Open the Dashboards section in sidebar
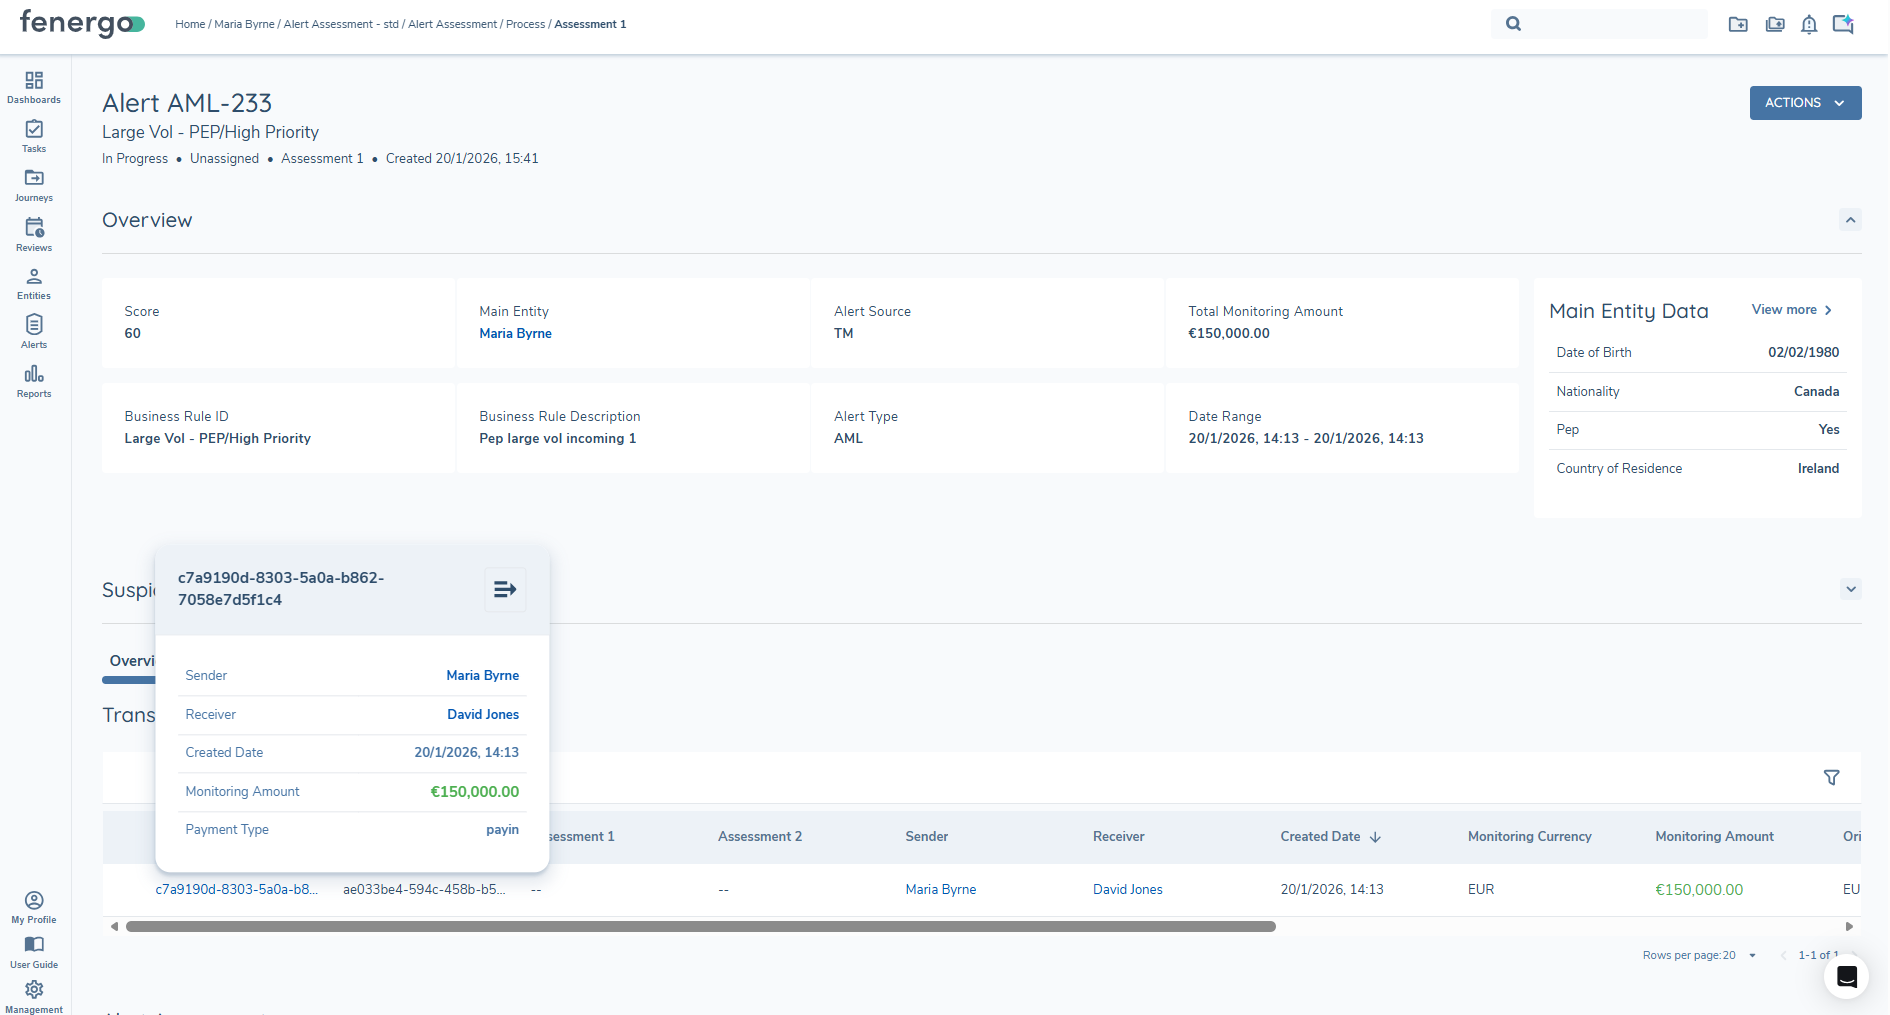1890x1015 pixels. click(x=33, y=86)
